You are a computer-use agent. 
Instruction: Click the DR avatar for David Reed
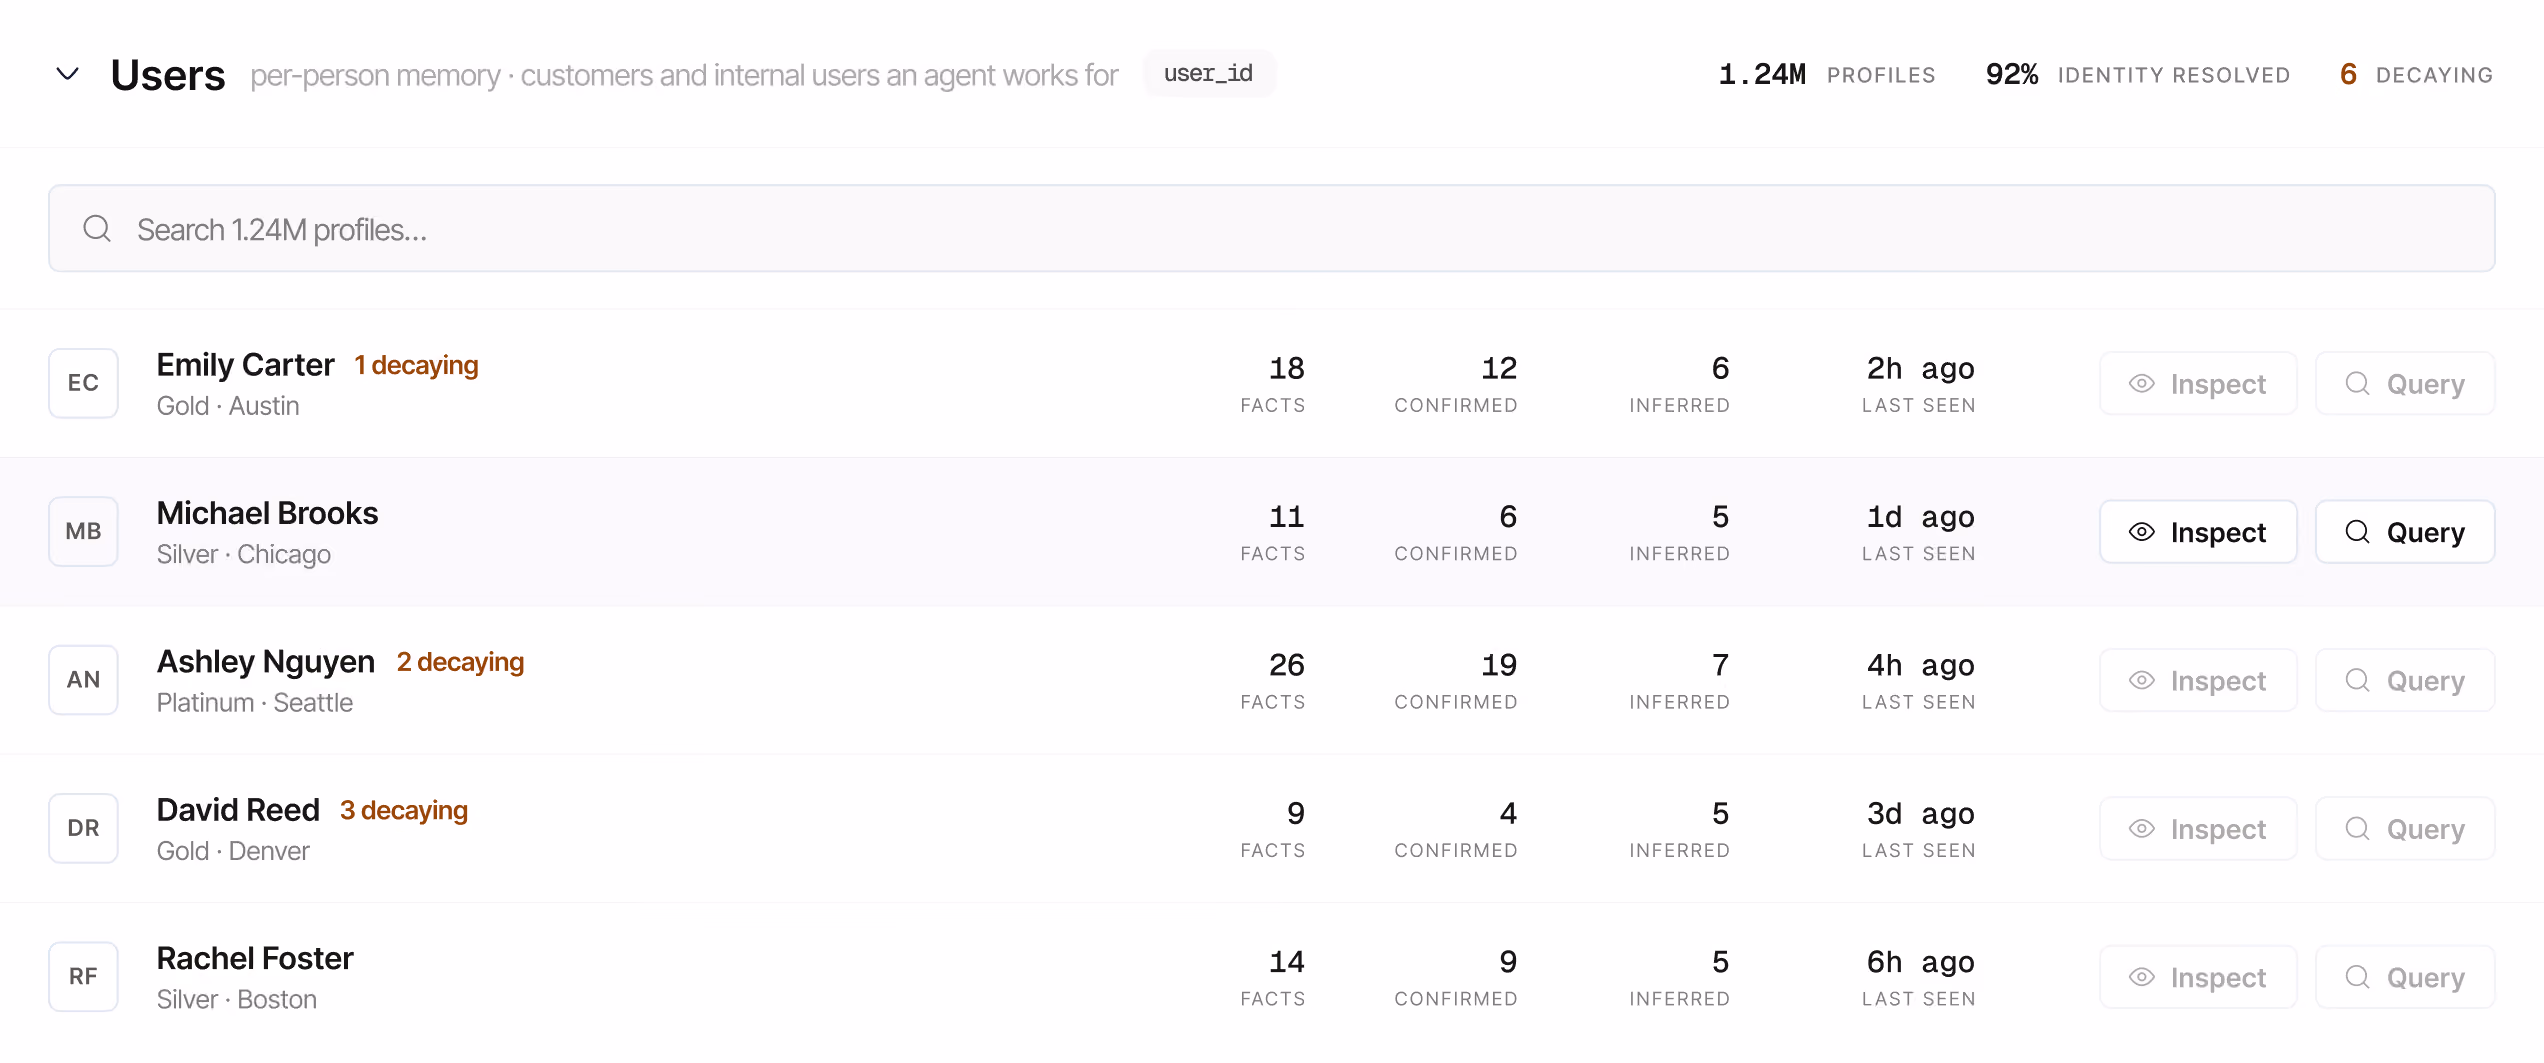coord(83,828)
